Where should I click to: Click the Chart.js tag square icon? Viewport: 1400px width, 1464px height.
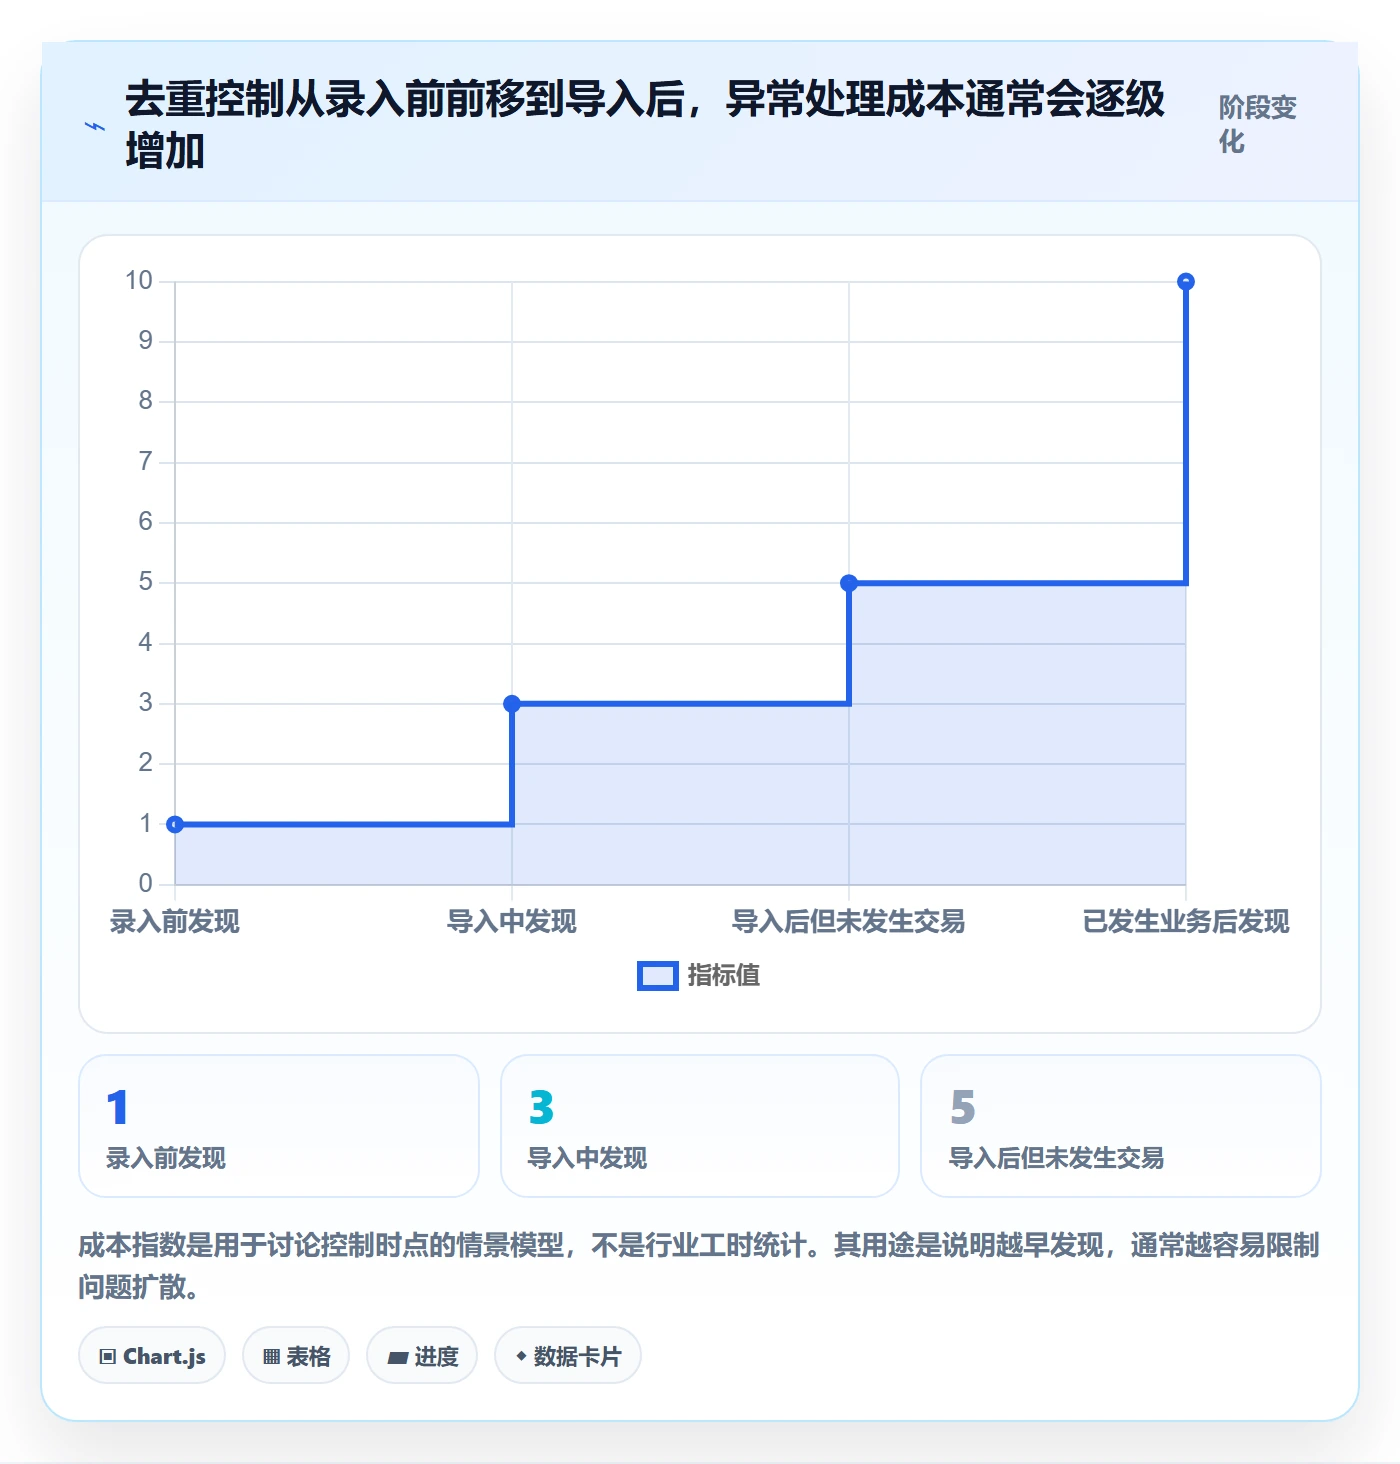tap(108, 1357)
